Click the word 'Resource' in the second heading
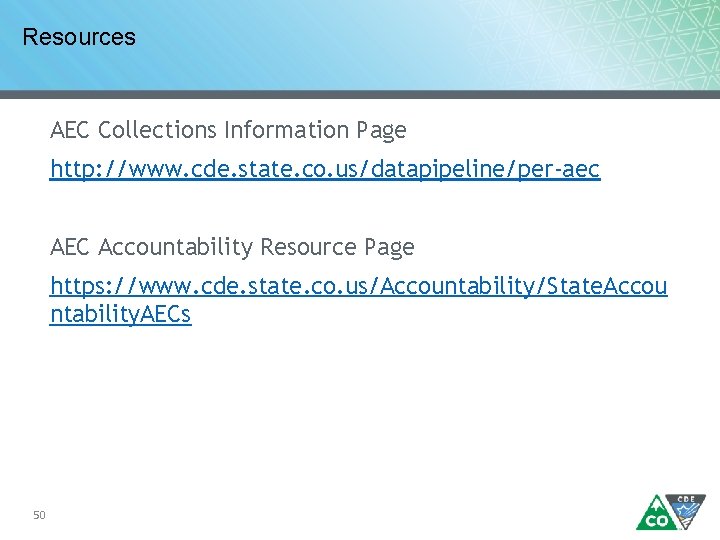Image resolution: width=720 pixels, height=540 pixels. [x=309, y=247]
